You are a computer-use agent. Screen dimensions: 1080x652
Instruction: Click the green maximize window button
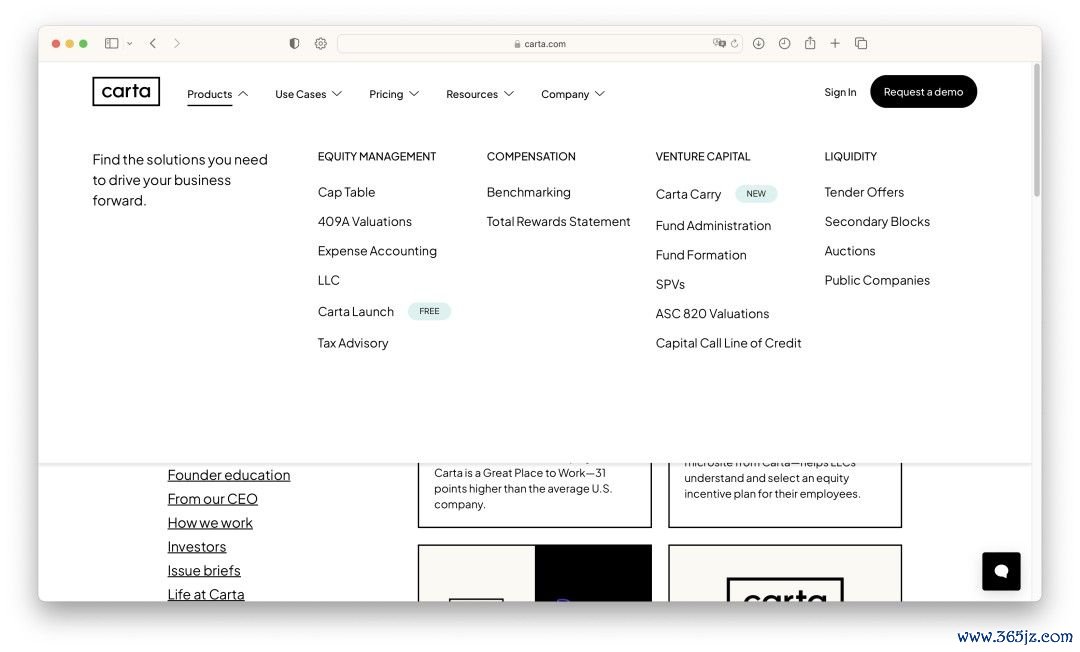point(83,43)
